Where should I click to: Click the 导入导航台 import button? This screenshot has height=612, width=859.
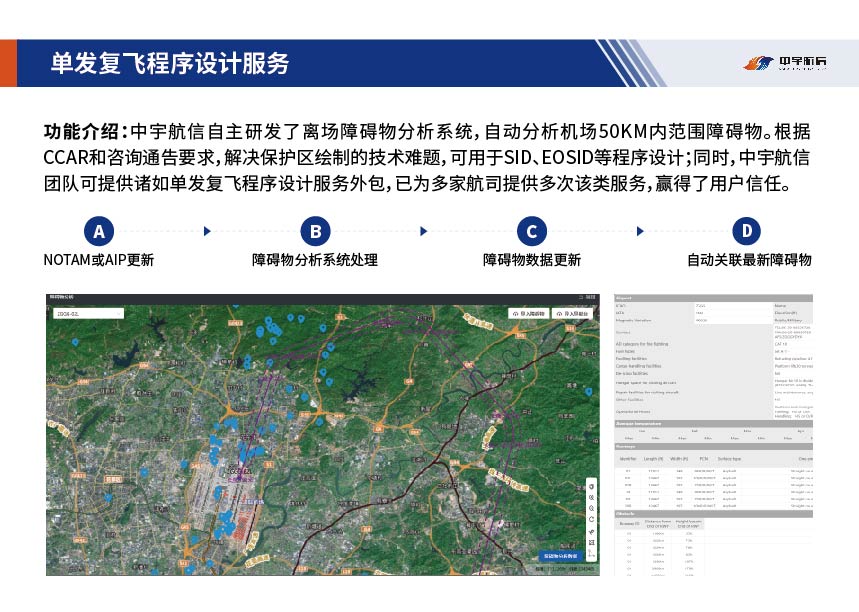572,314
